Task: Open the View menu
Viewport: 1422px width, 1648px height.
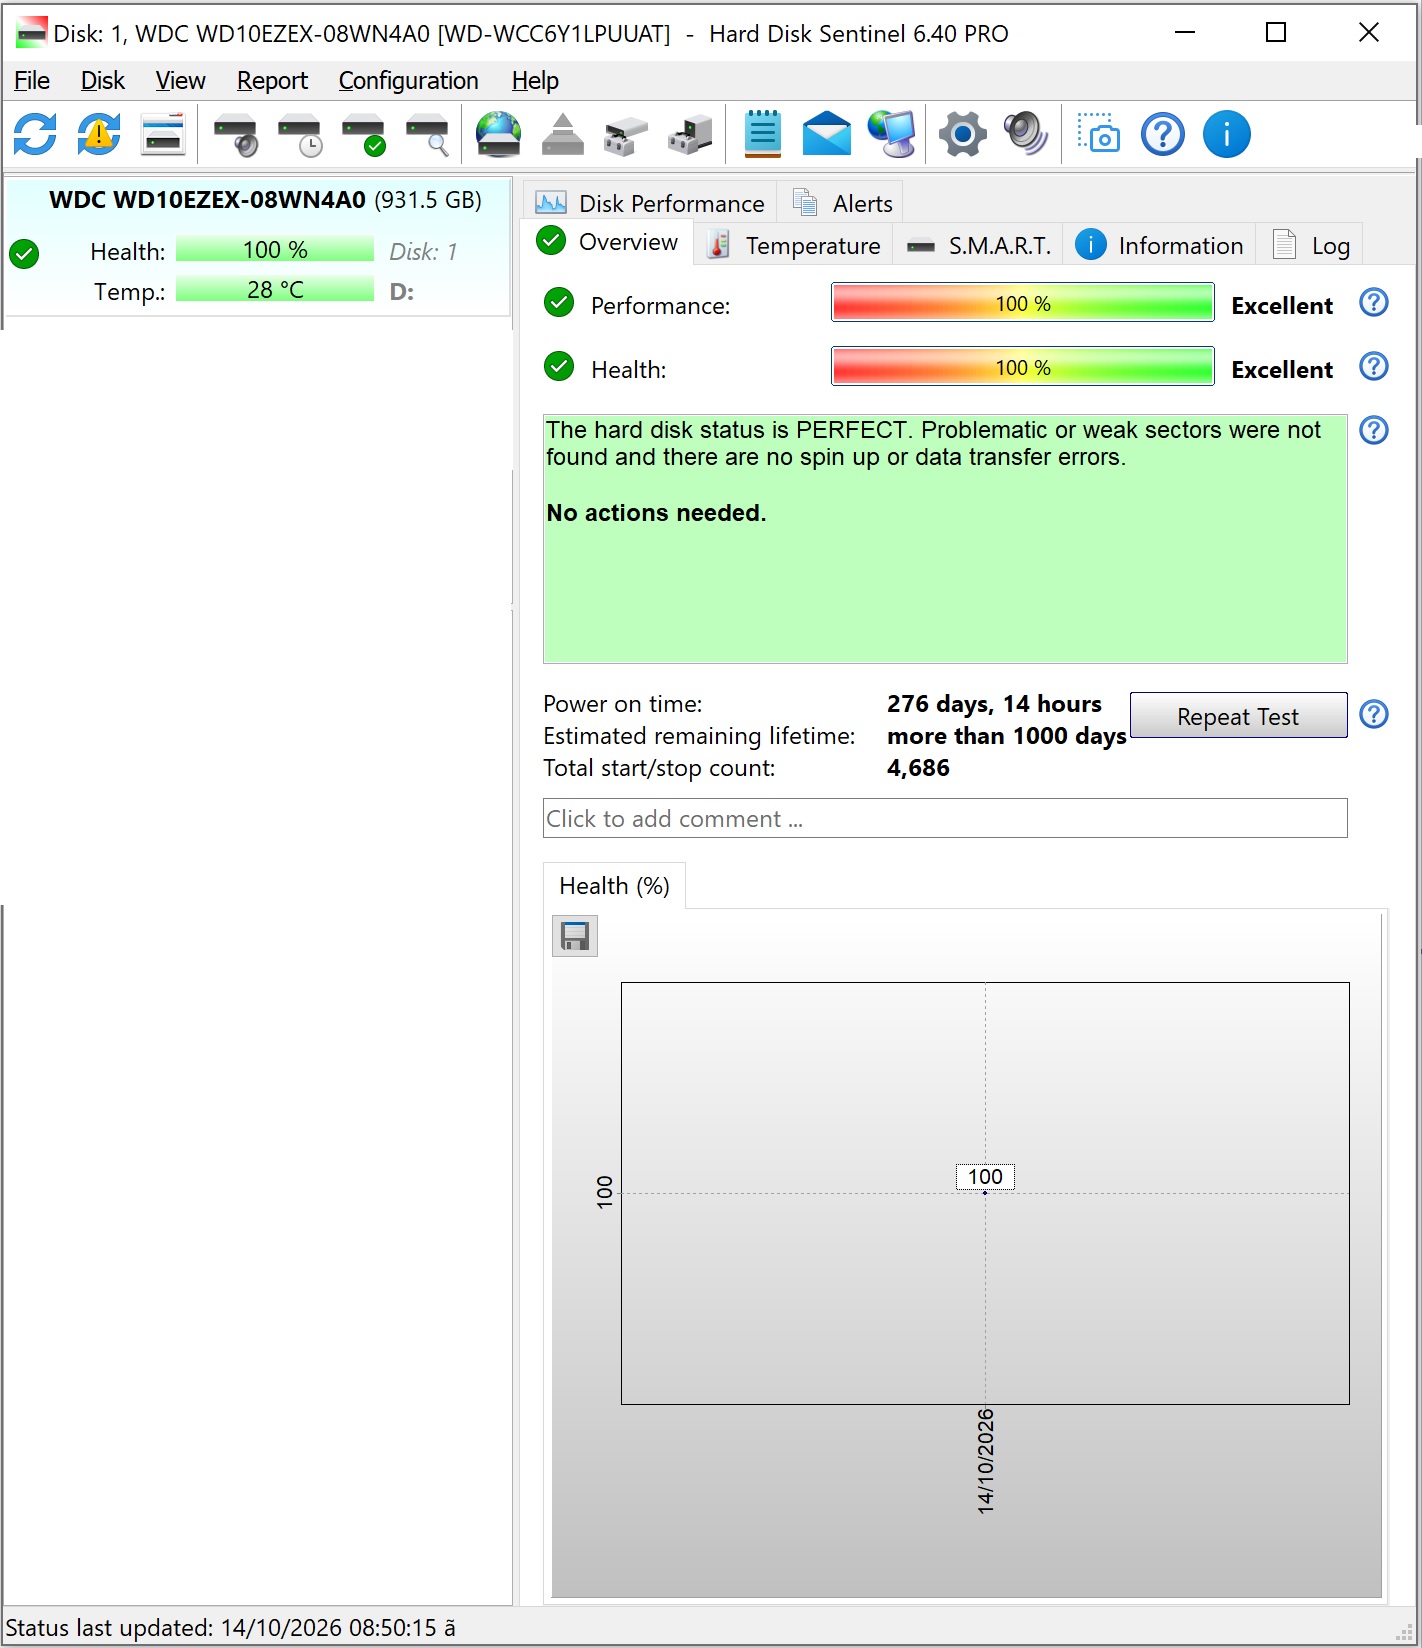Action: [180, 80]
